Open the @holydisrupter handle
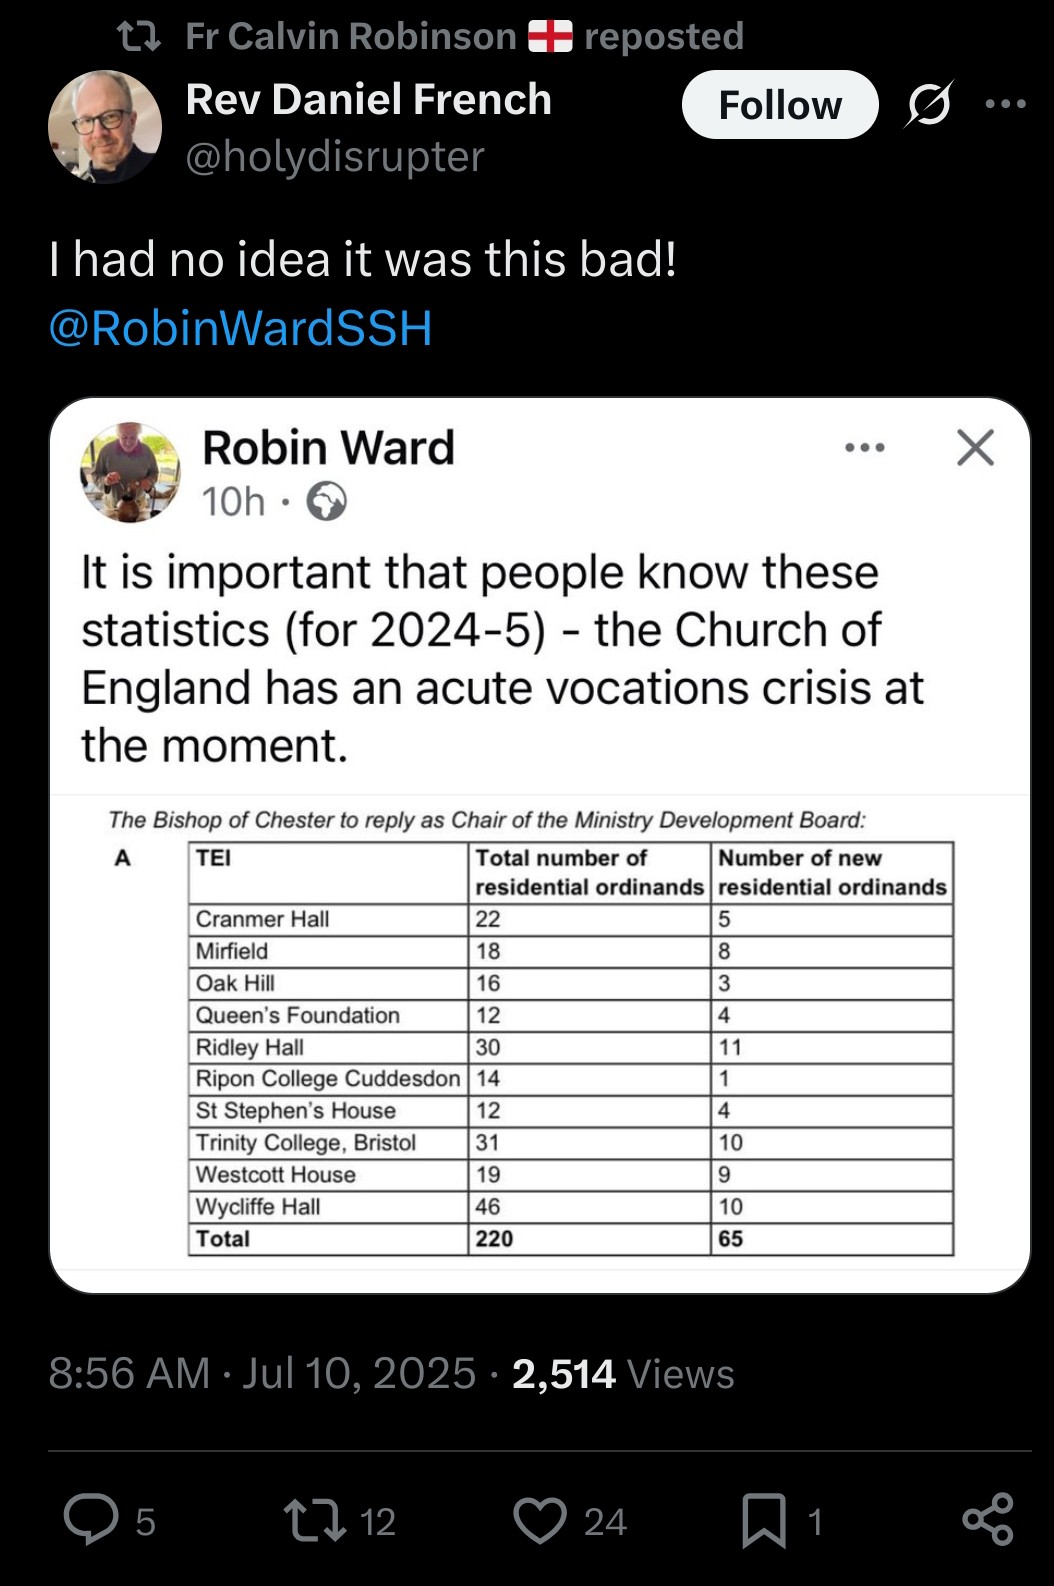The image size is (1054, 1586). [x=335, y=156]
